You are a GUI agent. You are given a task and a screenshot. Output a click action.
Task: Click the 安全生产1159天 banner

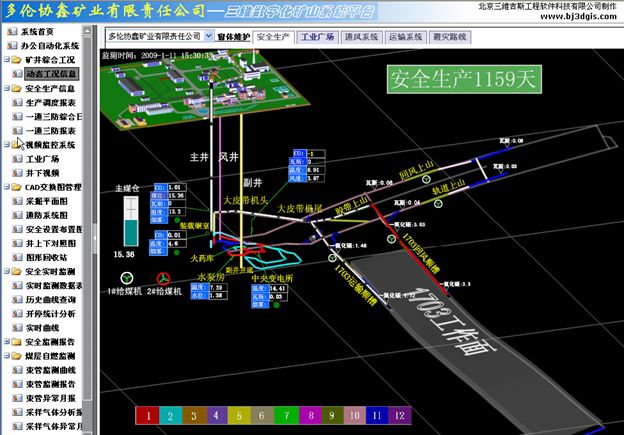click(x=464, y=79)
